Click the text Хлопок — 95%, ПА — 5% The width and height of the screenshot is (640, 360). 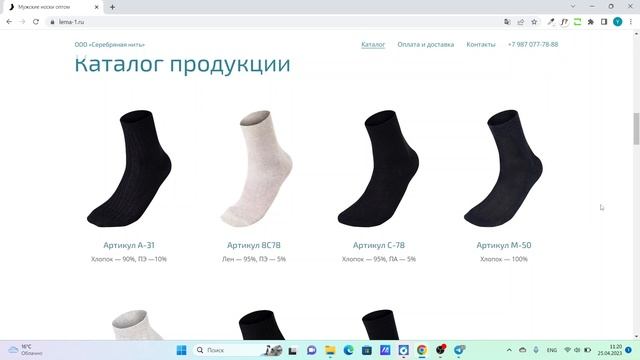(x=379, y=259)
